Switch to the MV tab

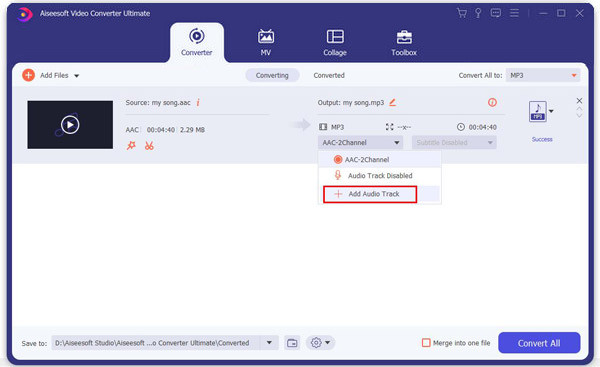point(266,42)
